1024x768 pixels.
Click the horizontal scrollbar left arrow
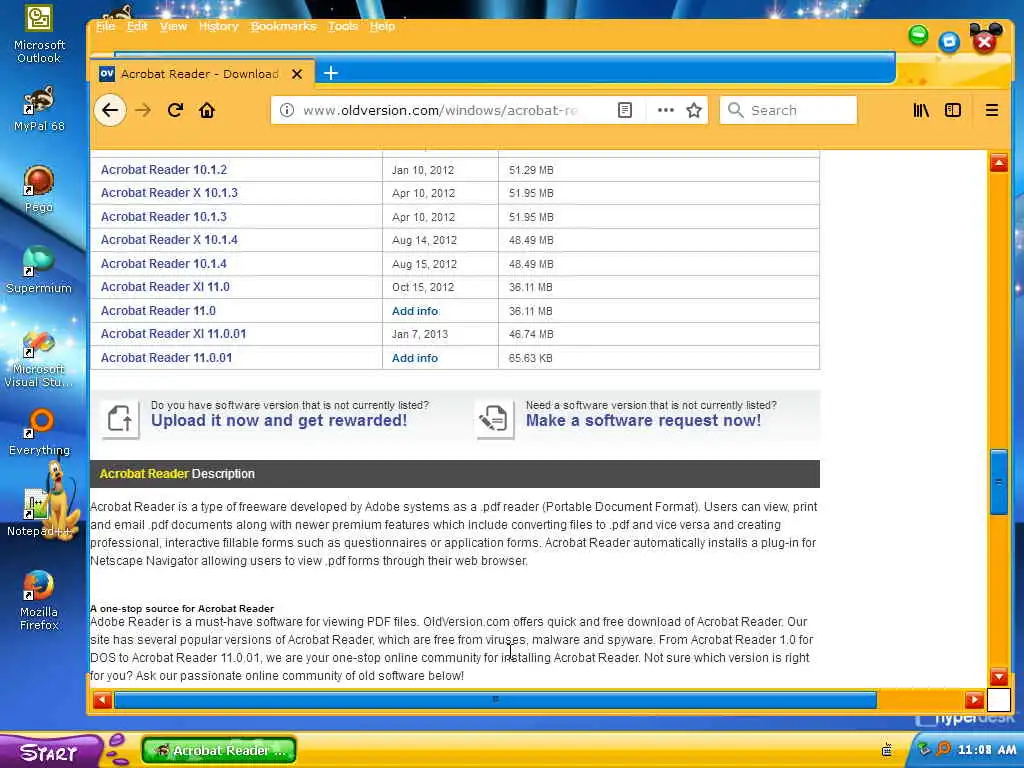[102, 700]
